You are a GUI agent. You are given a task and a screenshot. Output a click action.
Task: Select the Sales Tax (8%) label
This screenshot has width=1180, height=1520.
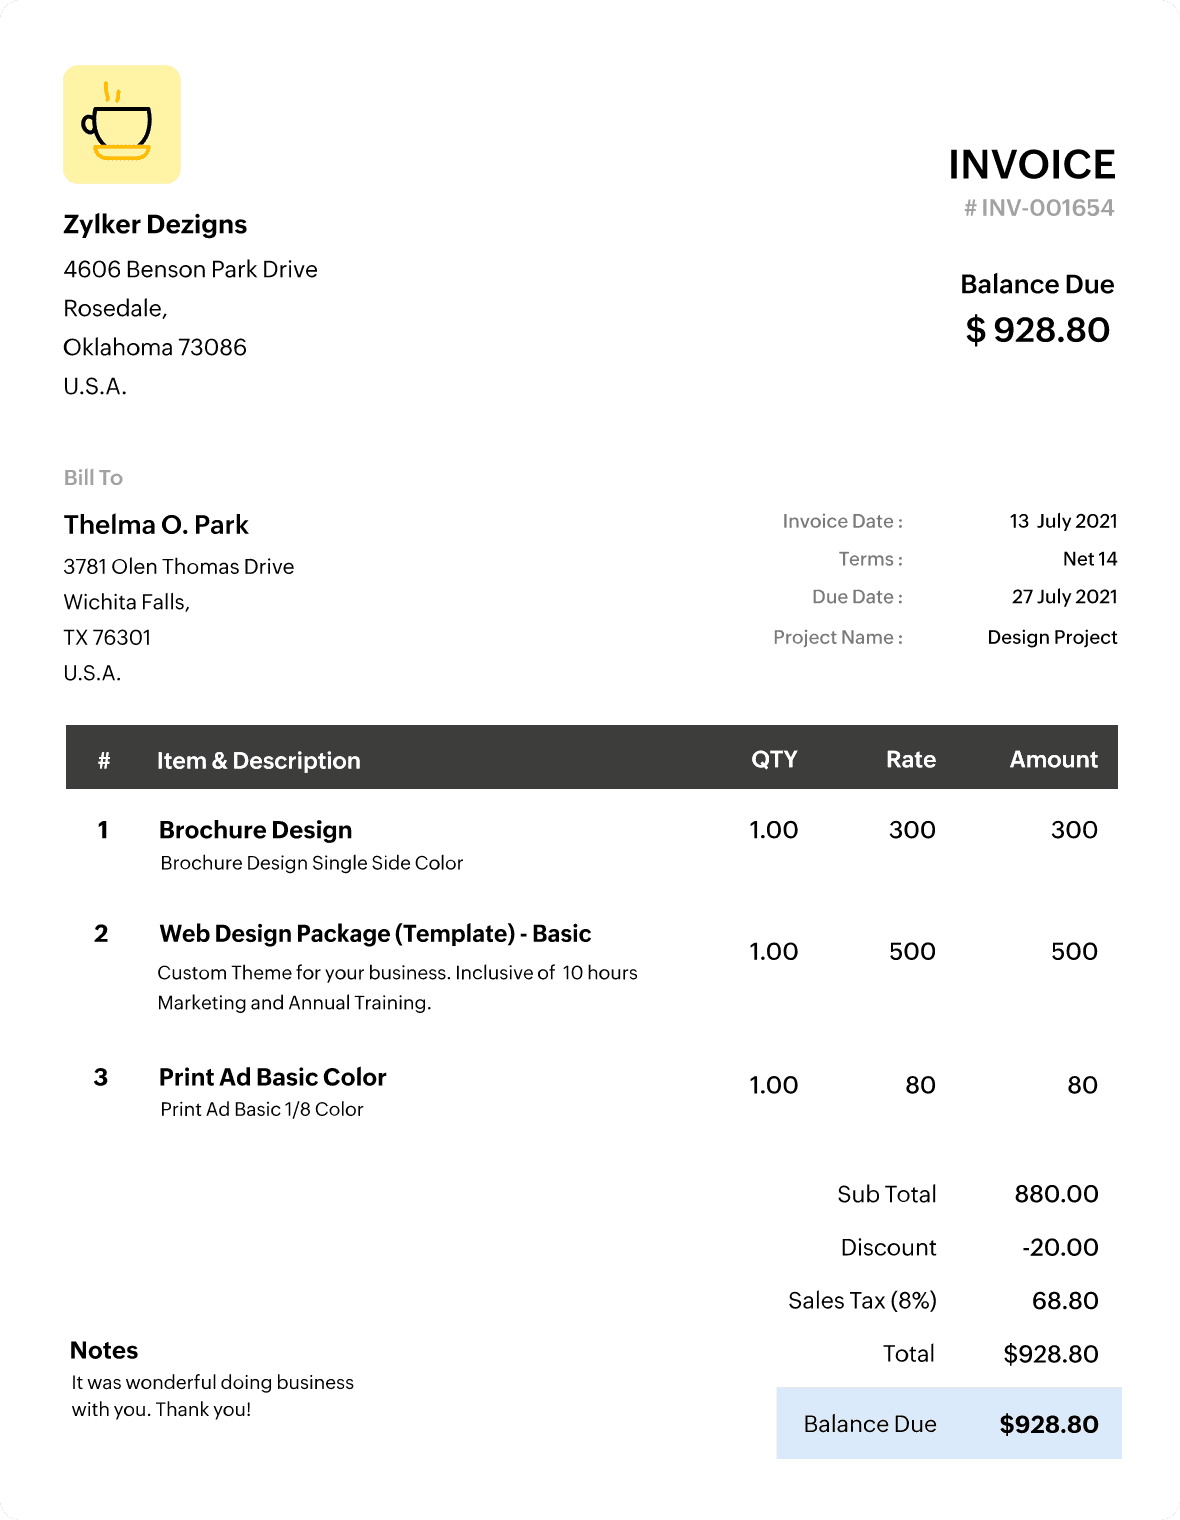[x=862, y=1300]
